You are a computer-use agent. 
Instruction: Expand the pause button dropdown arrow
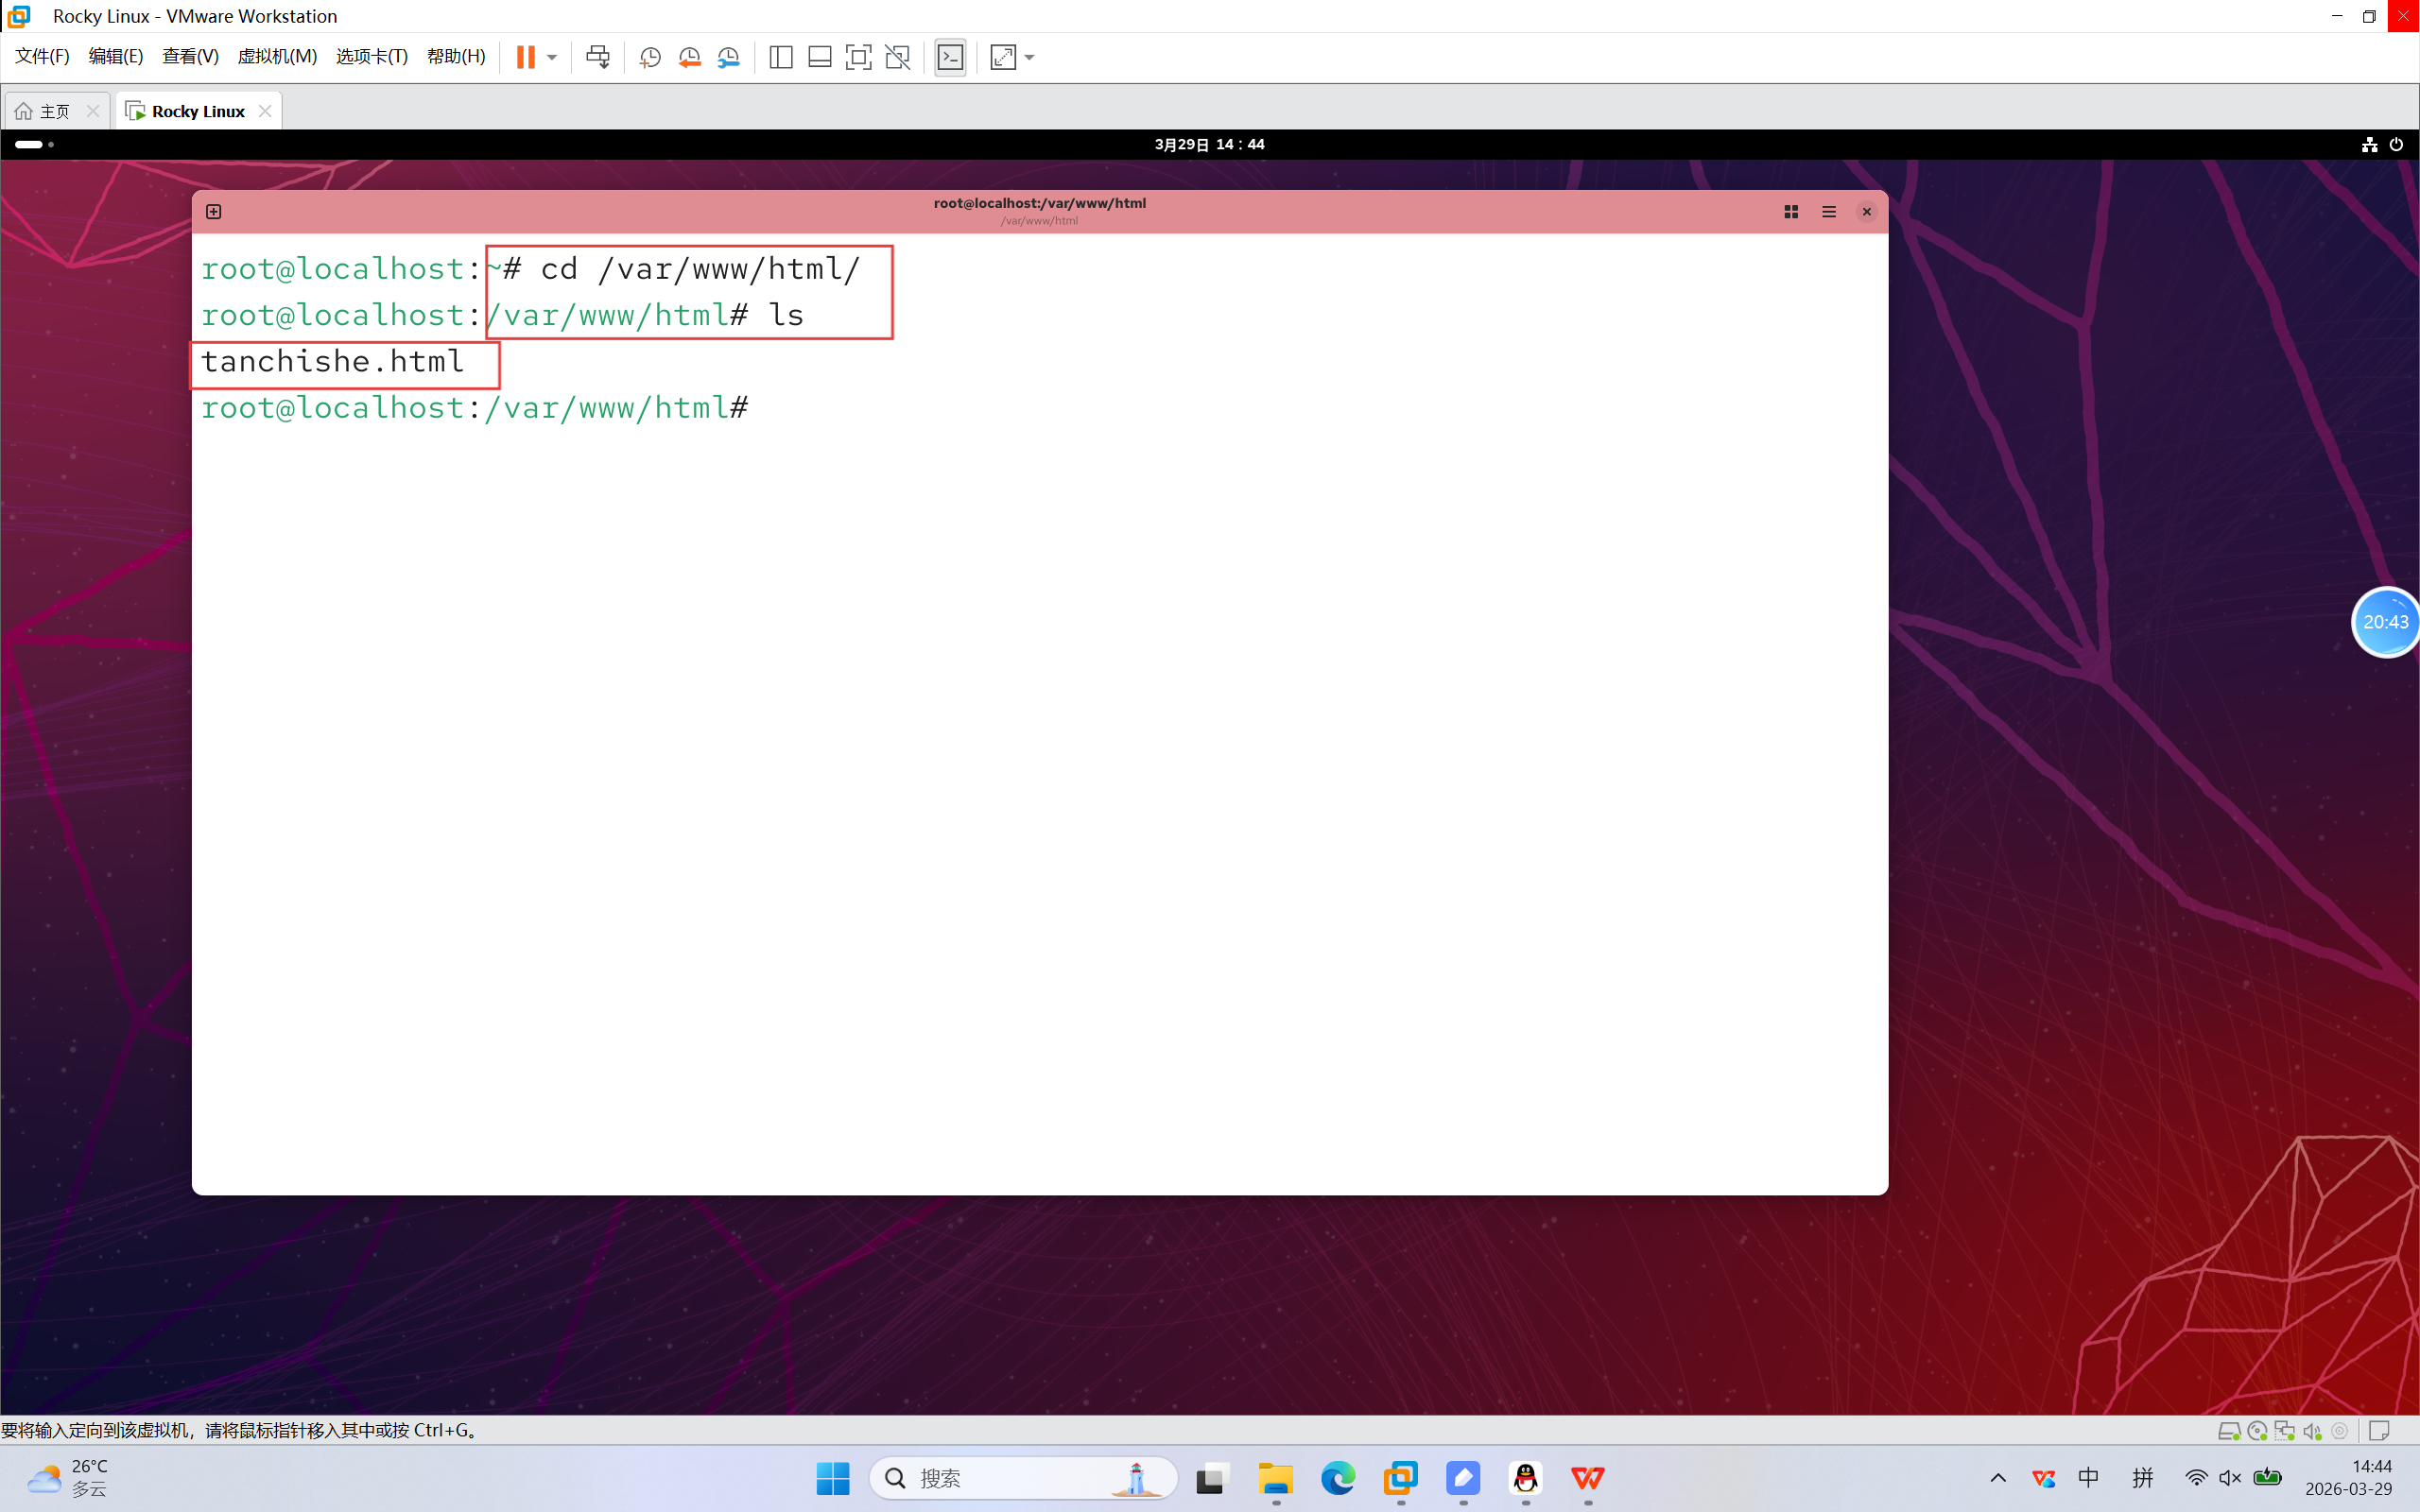point(552,57)
